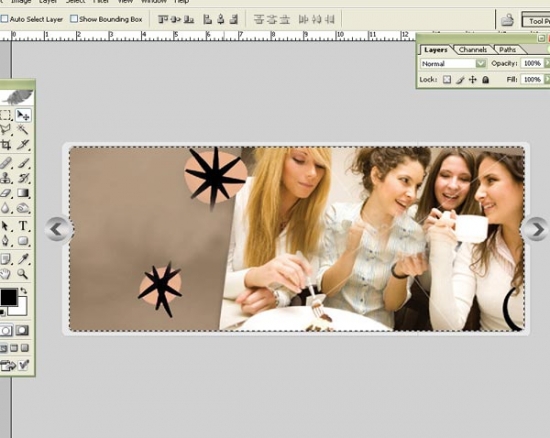
Task: Select the Gradient tool
Action: pyautogui.click(x=23, y=193)
